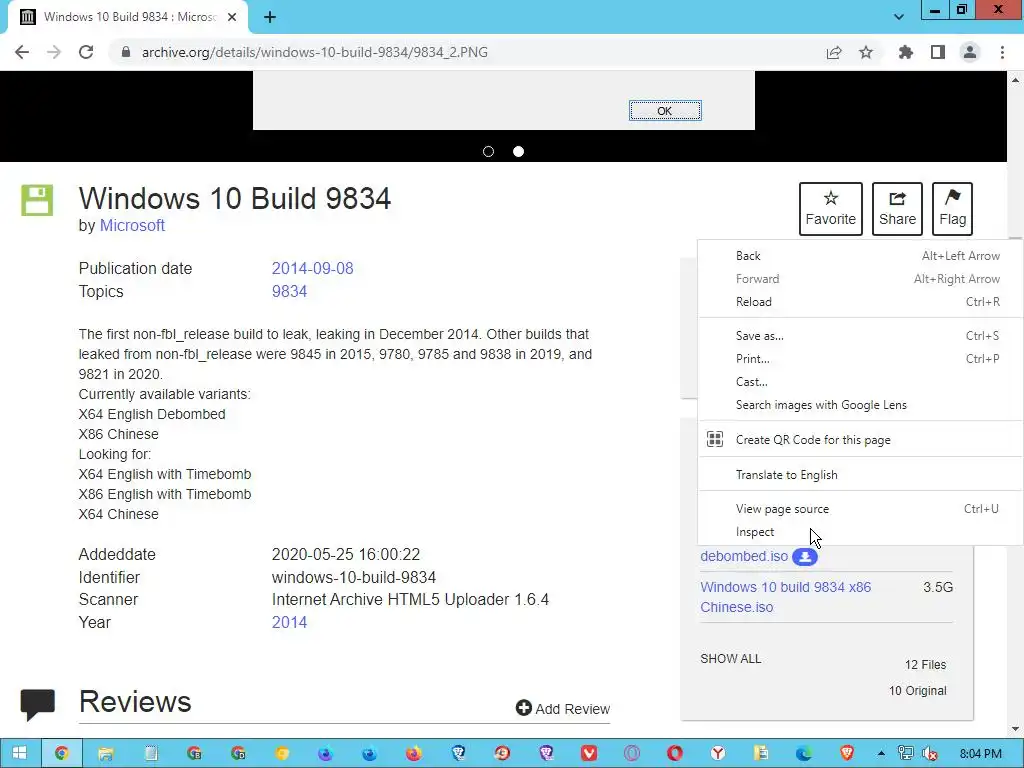Image resolution: width=1024 pixels, height=768 pixels.
Task: Select the second carousel image dot
Action: [518, 152]
